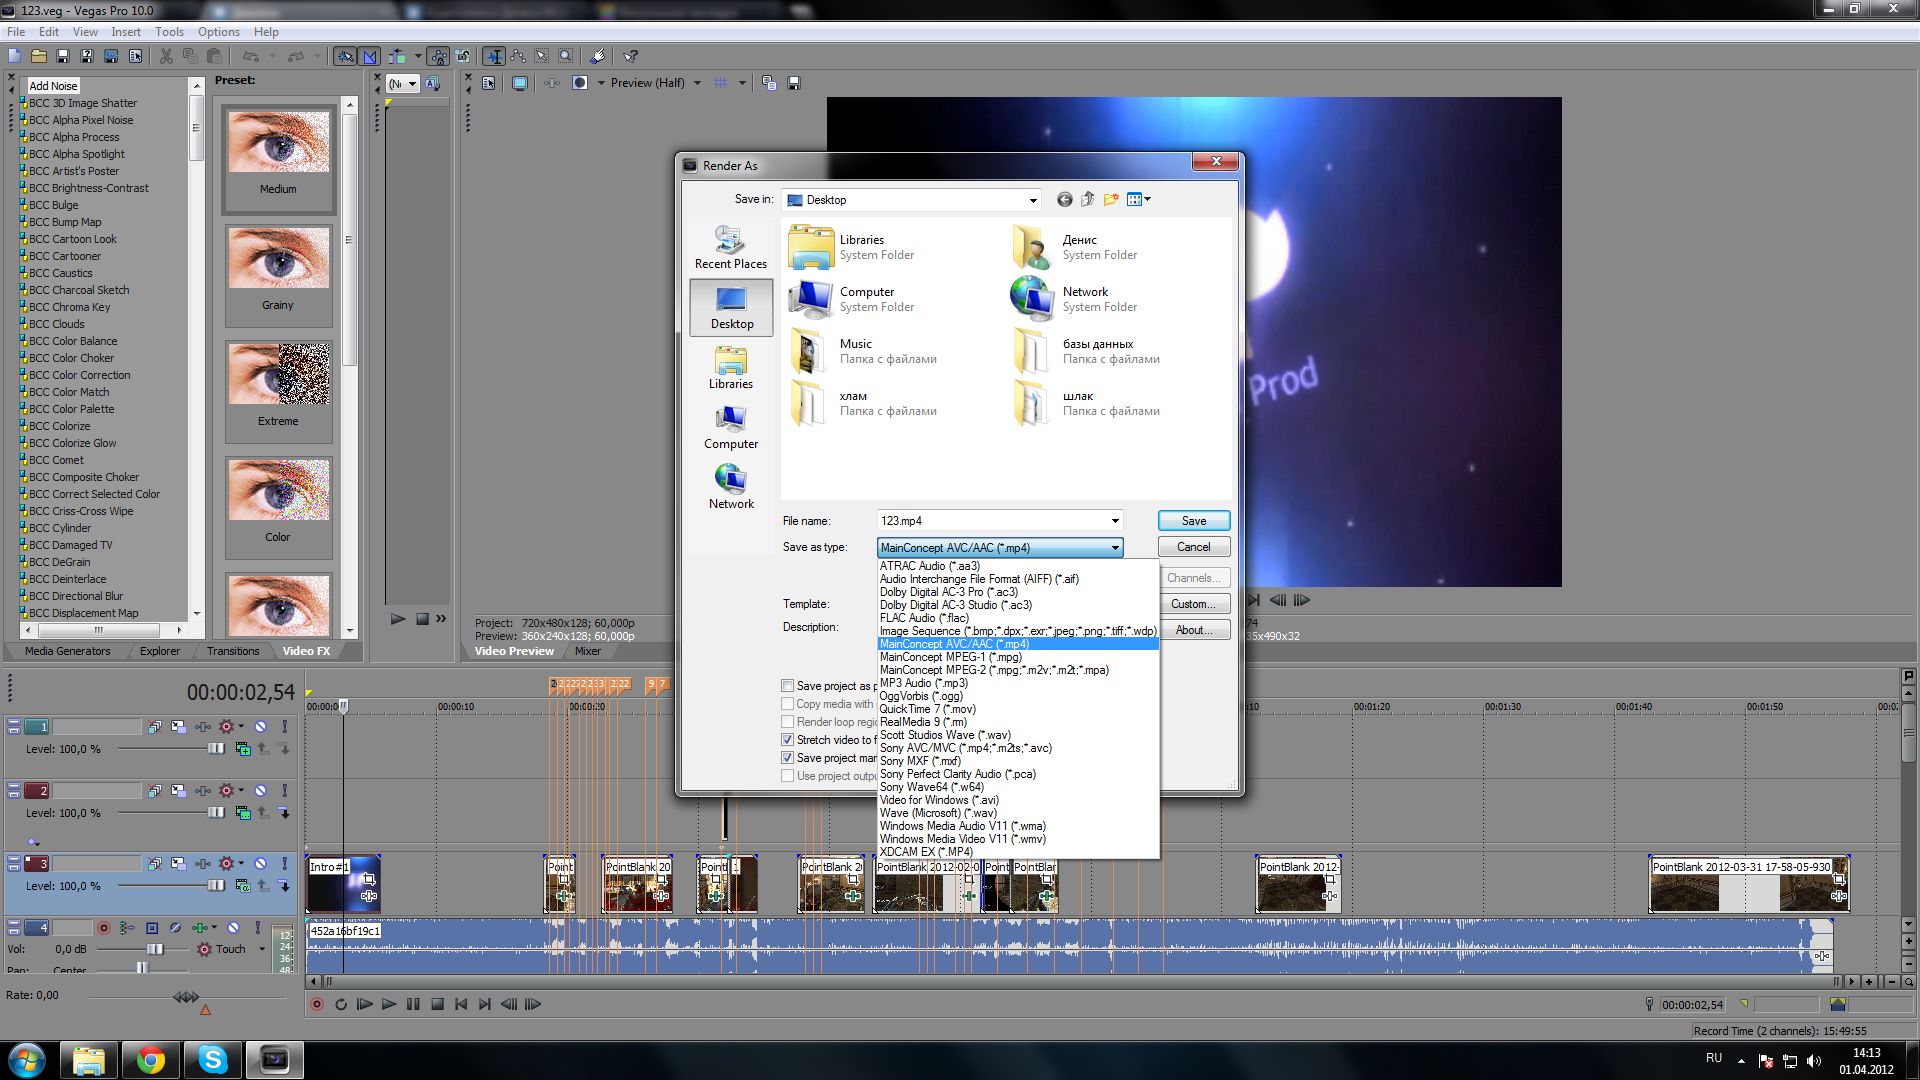Select 'Sony AVC/MVC' from type list
This screenshot has height=1080, width=1920.
1018,748
